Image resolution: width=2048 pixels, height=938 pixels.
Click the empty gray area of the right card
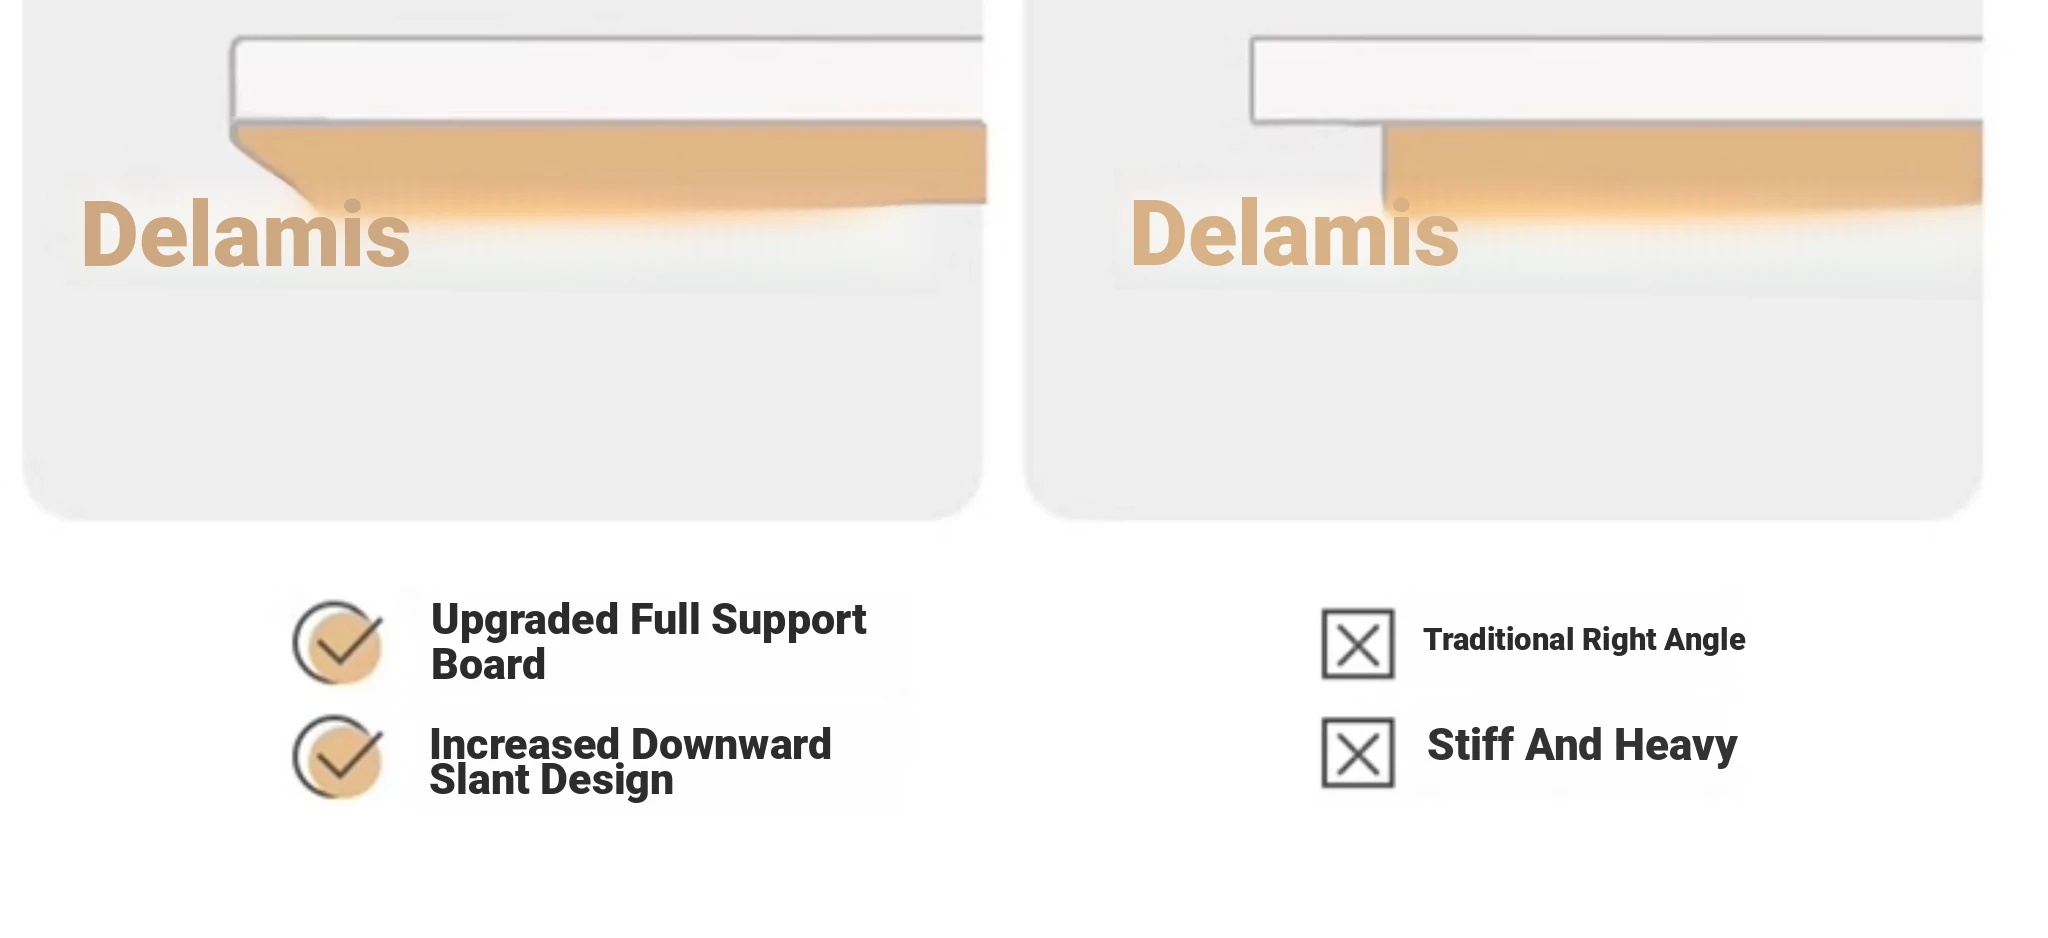[1503, 400]
